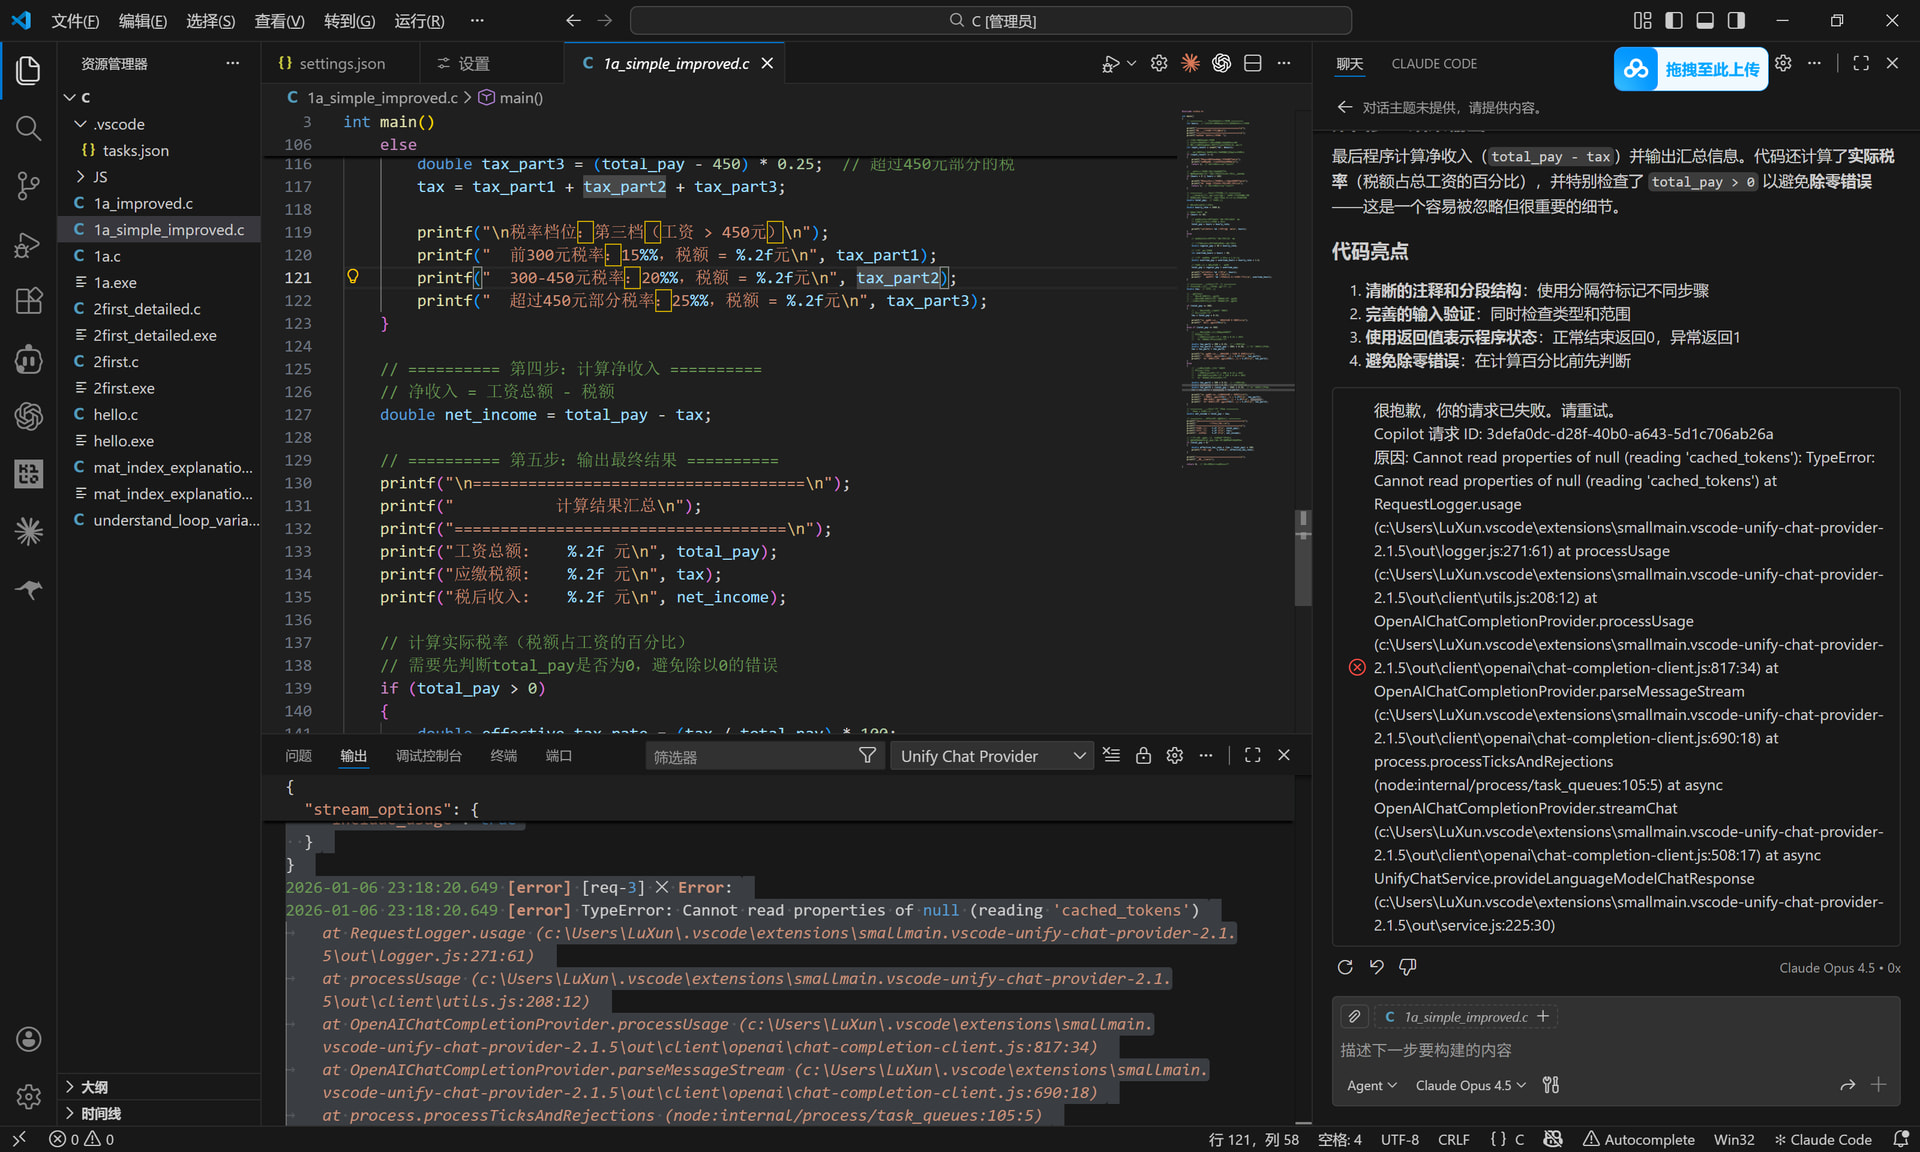Click Claude Code status bar item
1920x1152 pixels.
click(1822, 1139)
